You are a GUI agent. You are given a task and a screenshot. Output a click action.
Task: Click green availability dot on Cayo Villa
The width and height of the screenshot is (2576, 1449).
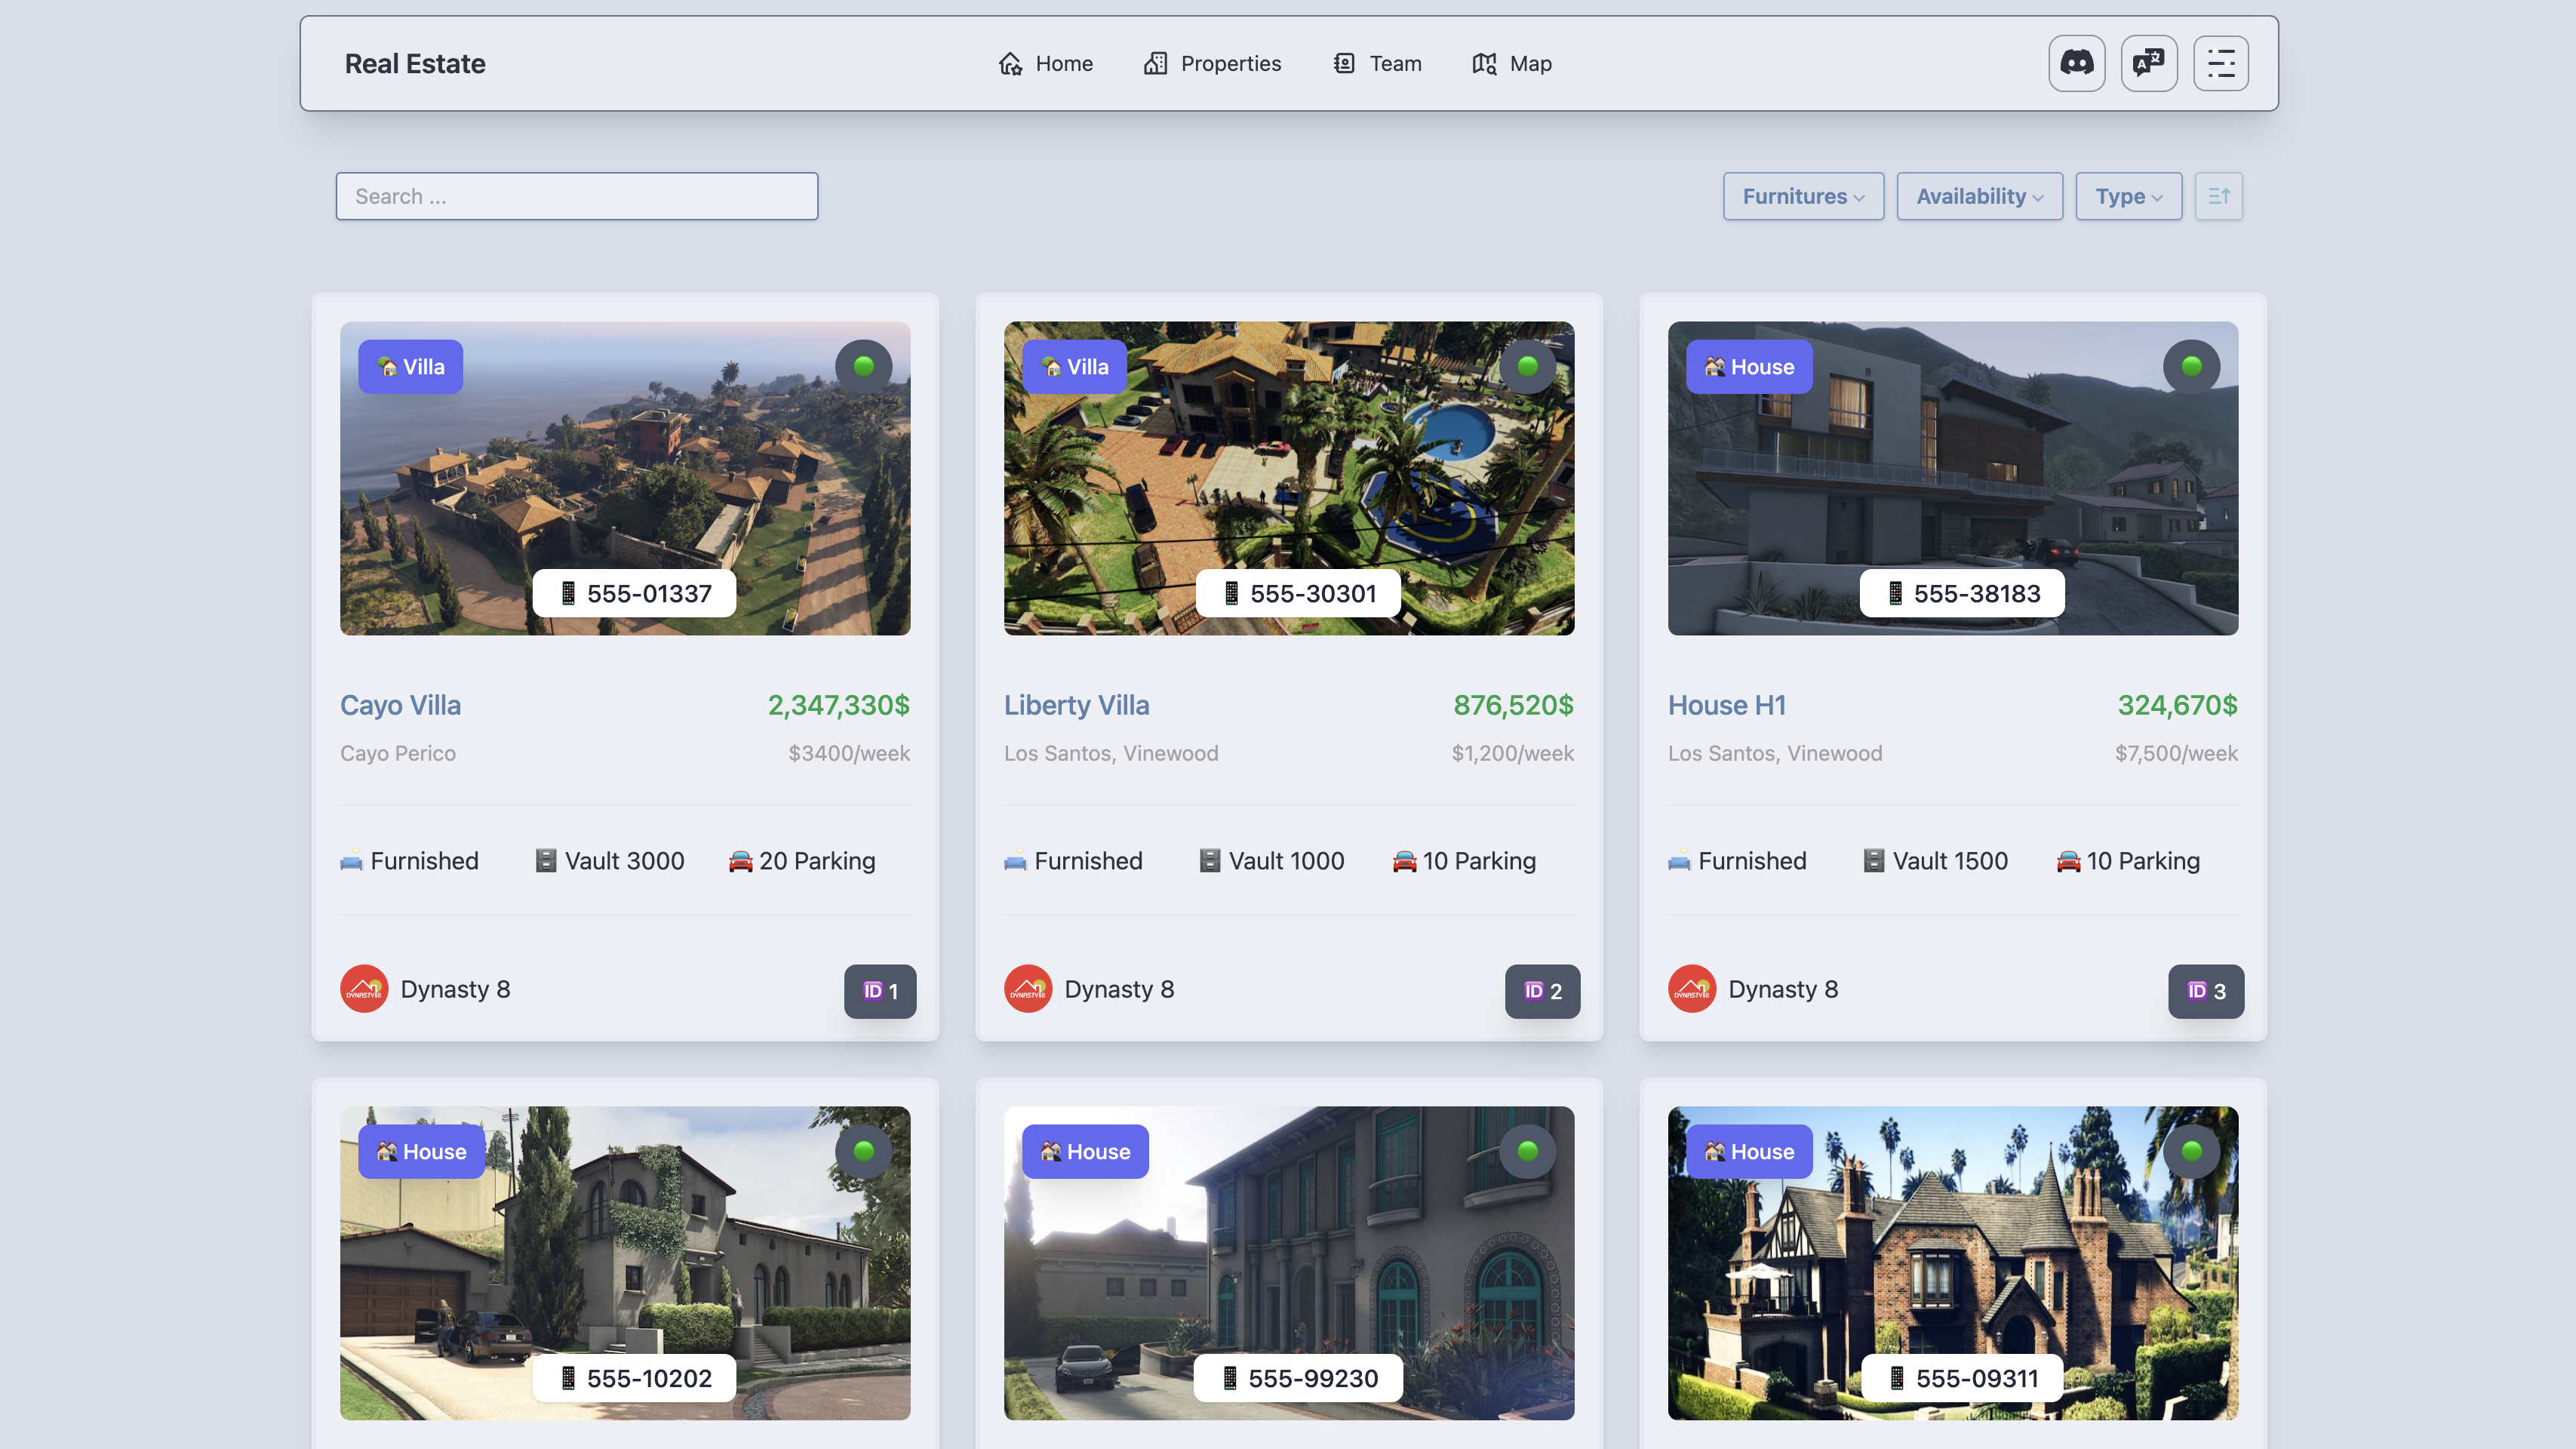click(x=864, y=366)
